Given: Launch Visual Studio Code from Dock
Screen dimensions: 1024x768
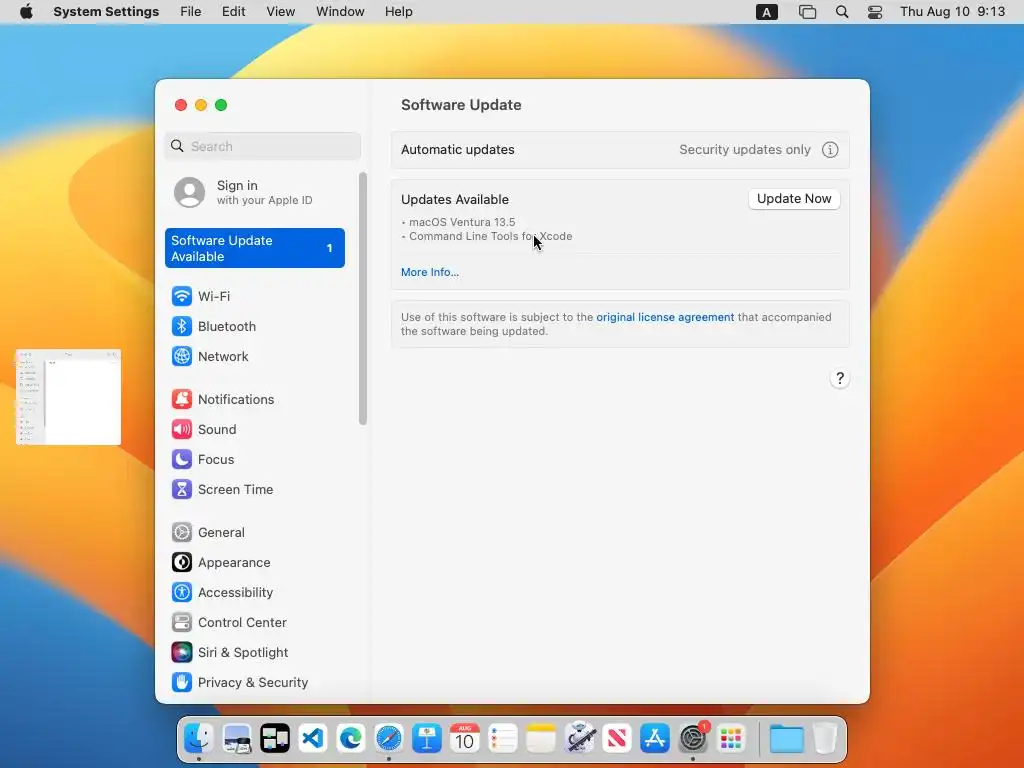Looking at the screenshot, I should click(313, 739).
